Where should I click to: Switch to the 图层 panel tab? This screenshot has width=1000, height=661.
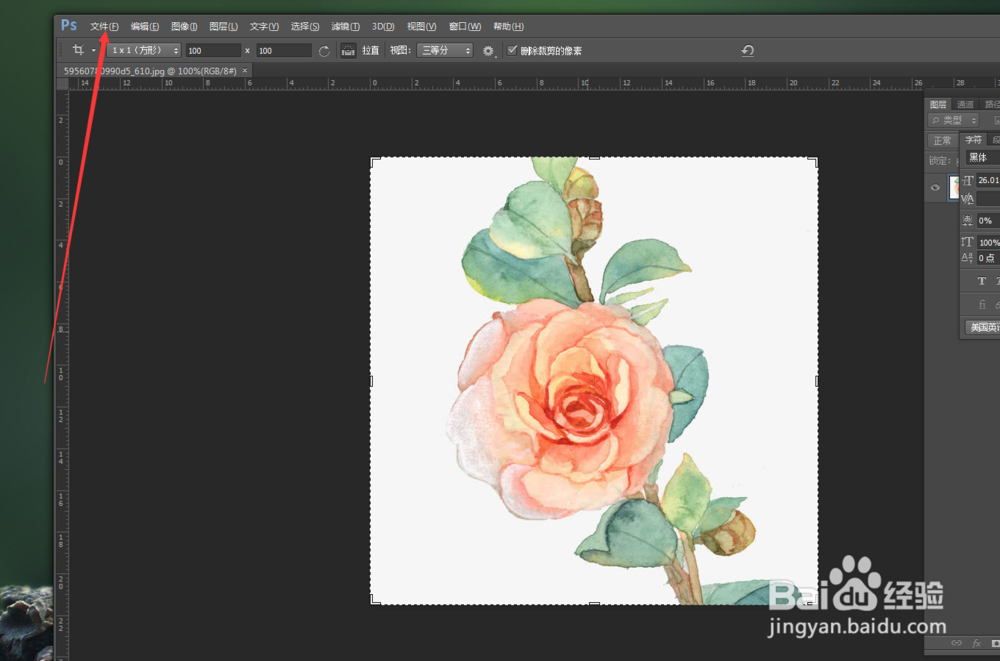pyautogui.click(x=938, y=104)
